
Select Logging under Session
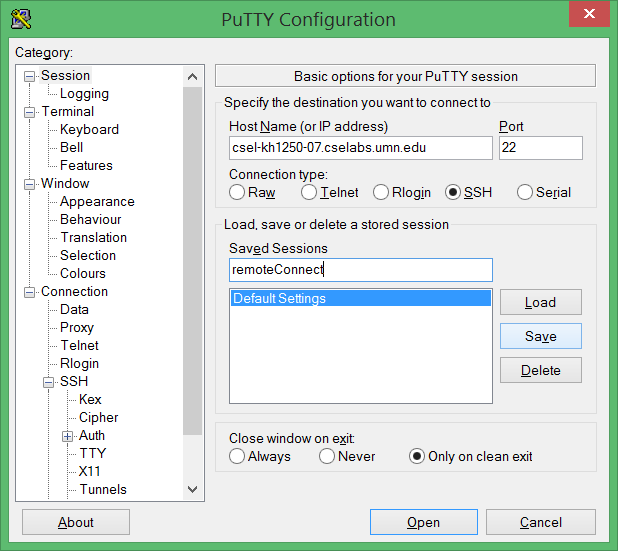pyautogui.click(x=84, y=94)
